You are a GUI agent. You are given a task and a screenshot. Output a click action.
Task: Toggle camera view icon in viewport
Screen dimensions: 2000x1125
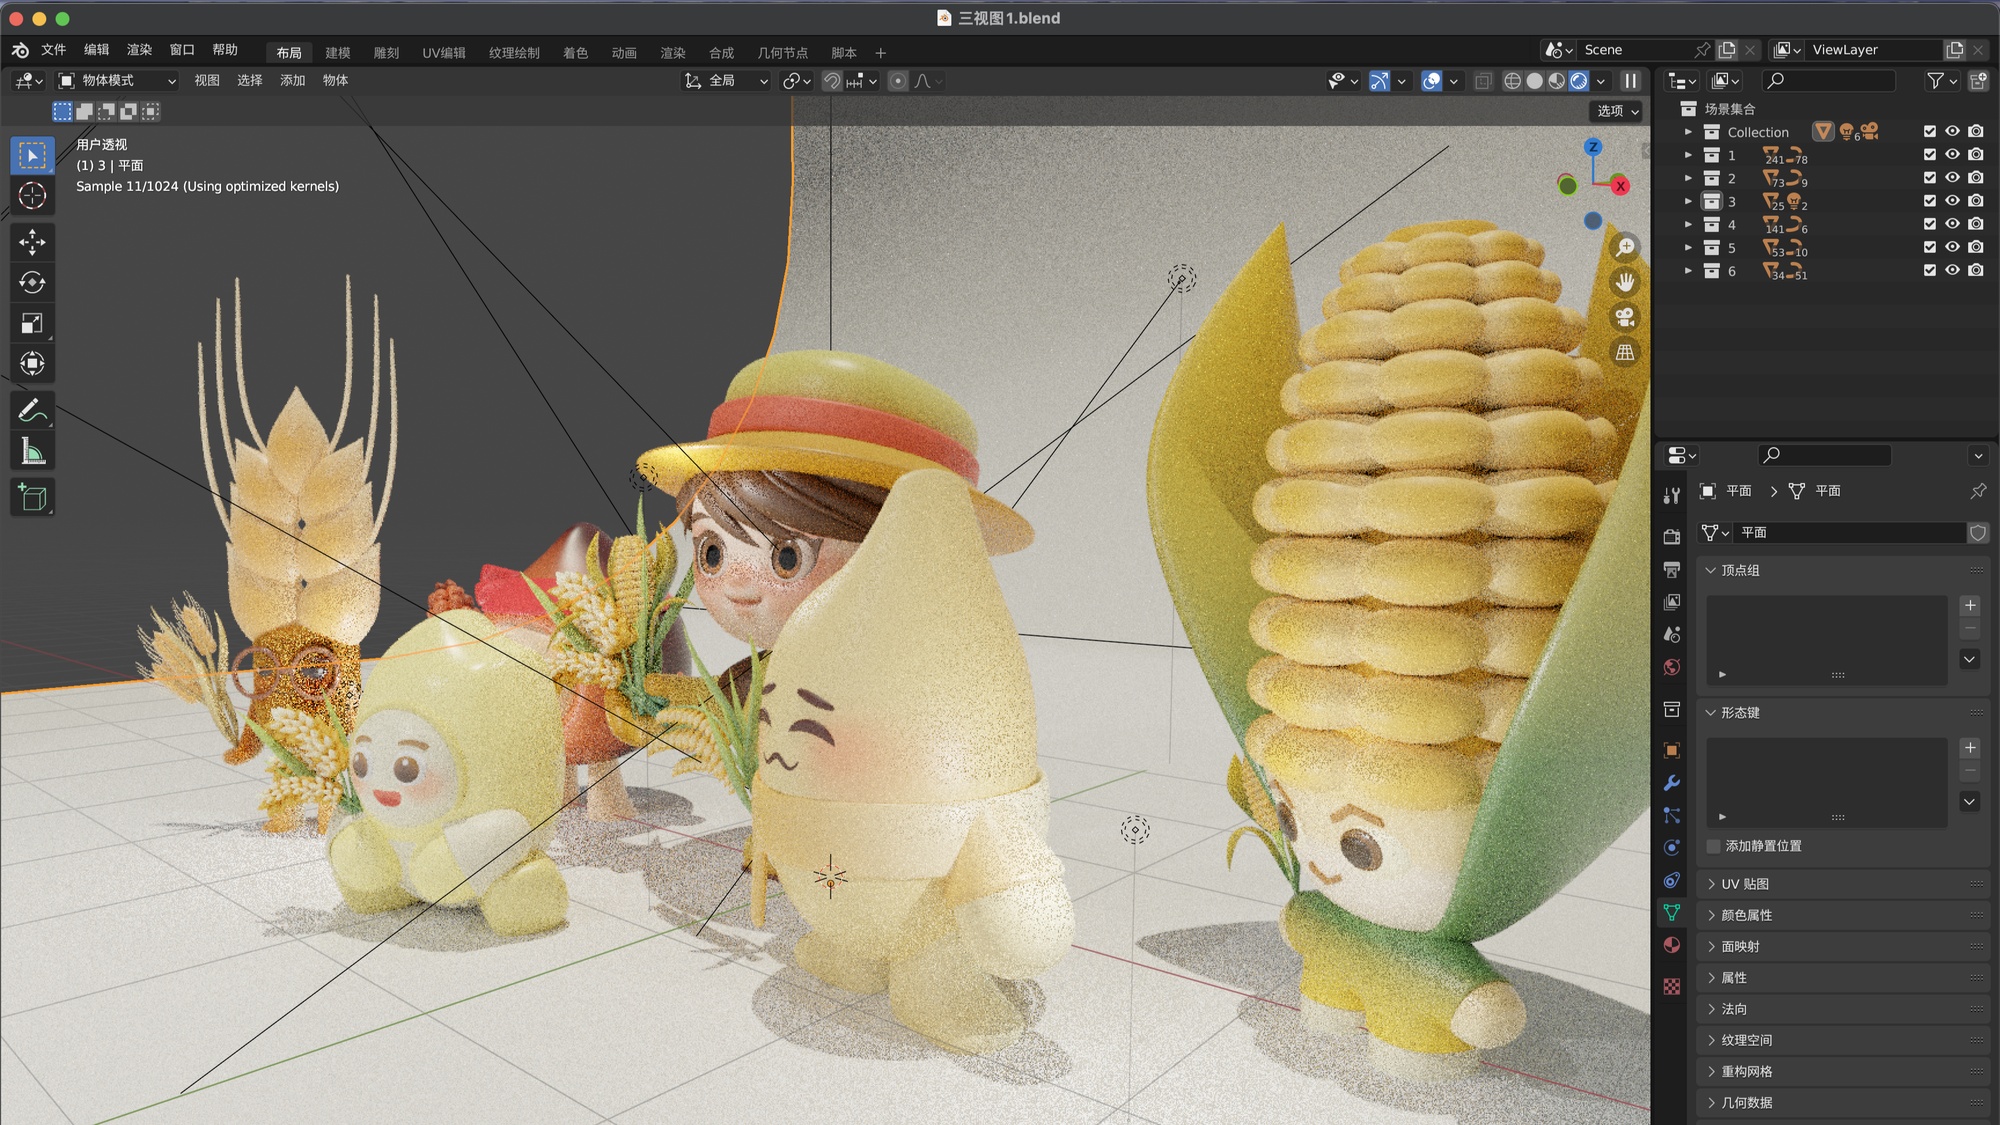pyautogui.click(x=1626, y=317)
